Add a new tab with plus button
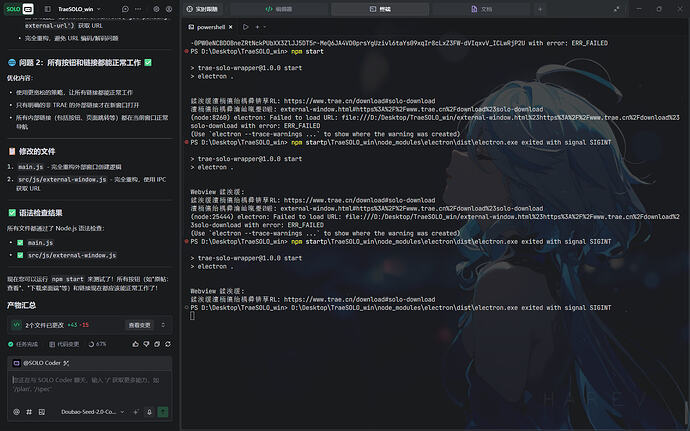 (x=540, y=9)
